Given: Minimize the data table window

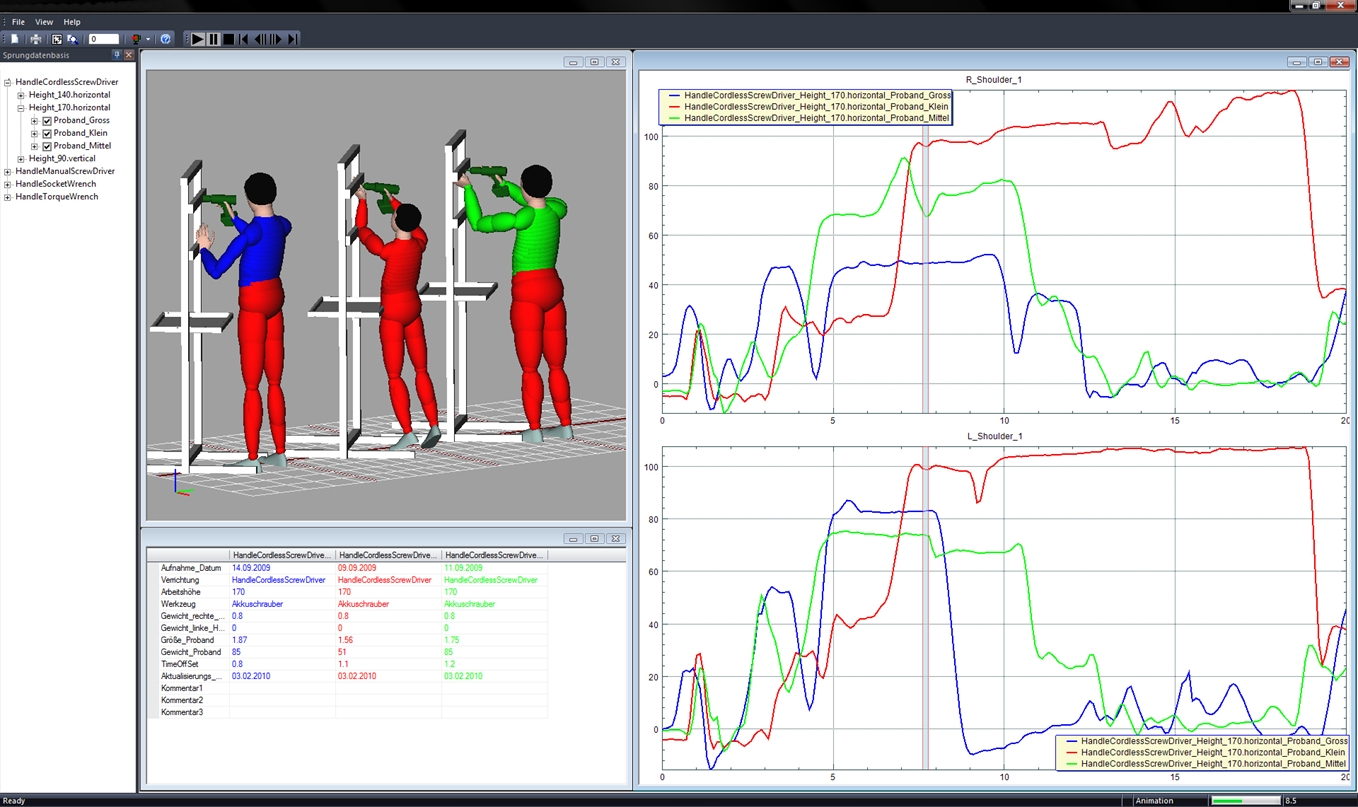Looking at the screenshot, I should point(573,538).
